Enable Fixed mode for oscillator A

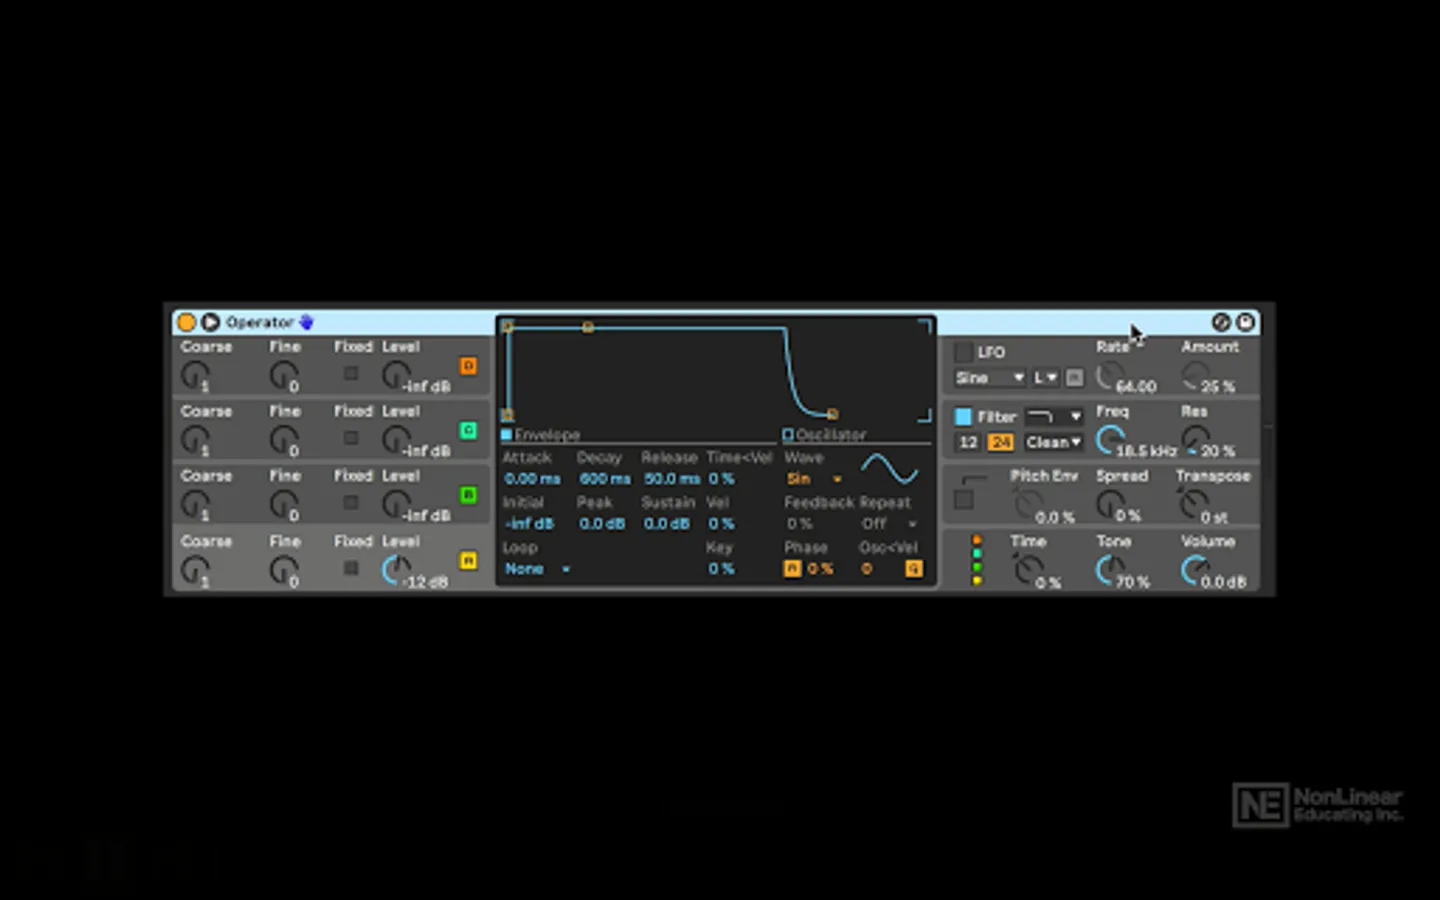[x=351, y=568]
